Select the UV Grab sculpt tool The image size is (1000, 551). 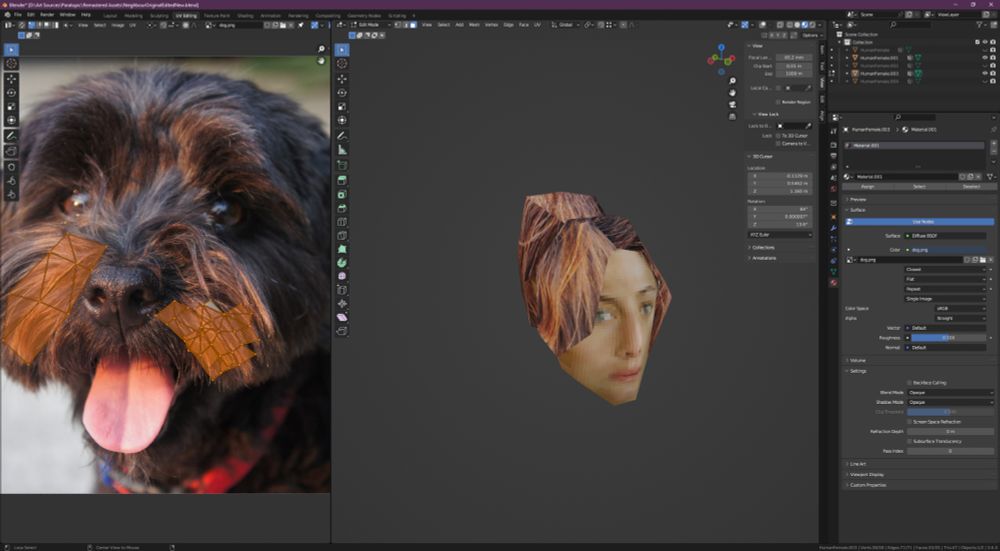[x=11, y=167]
